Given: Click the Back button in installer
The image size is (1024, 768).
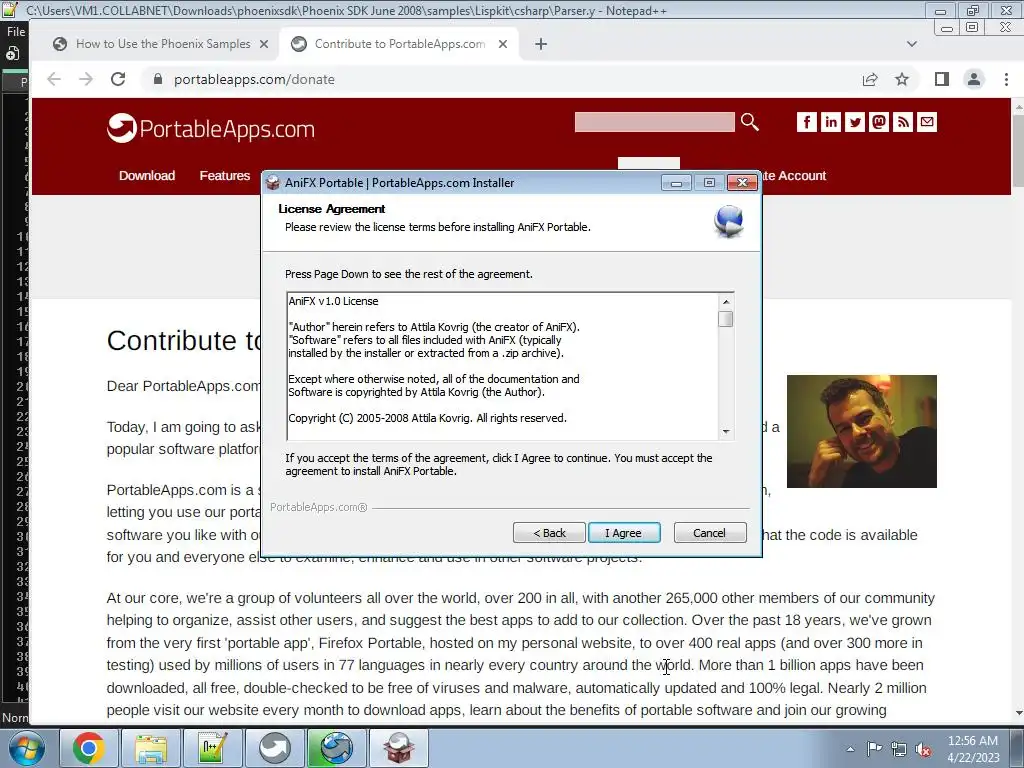Looking at the screenshot, I should 549,533.
